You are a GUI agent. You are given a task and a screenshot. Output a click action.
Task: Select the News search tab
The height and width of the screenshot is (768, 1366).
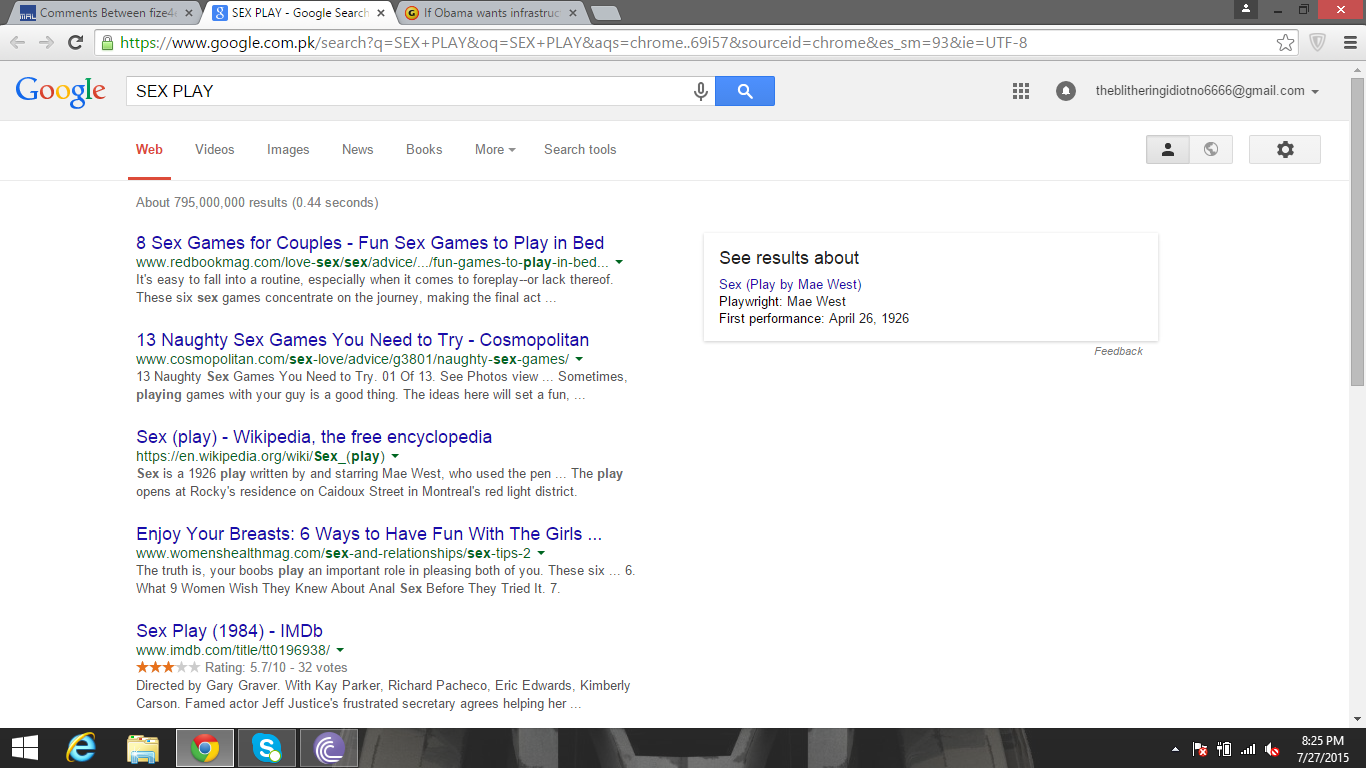pos(357,149)
